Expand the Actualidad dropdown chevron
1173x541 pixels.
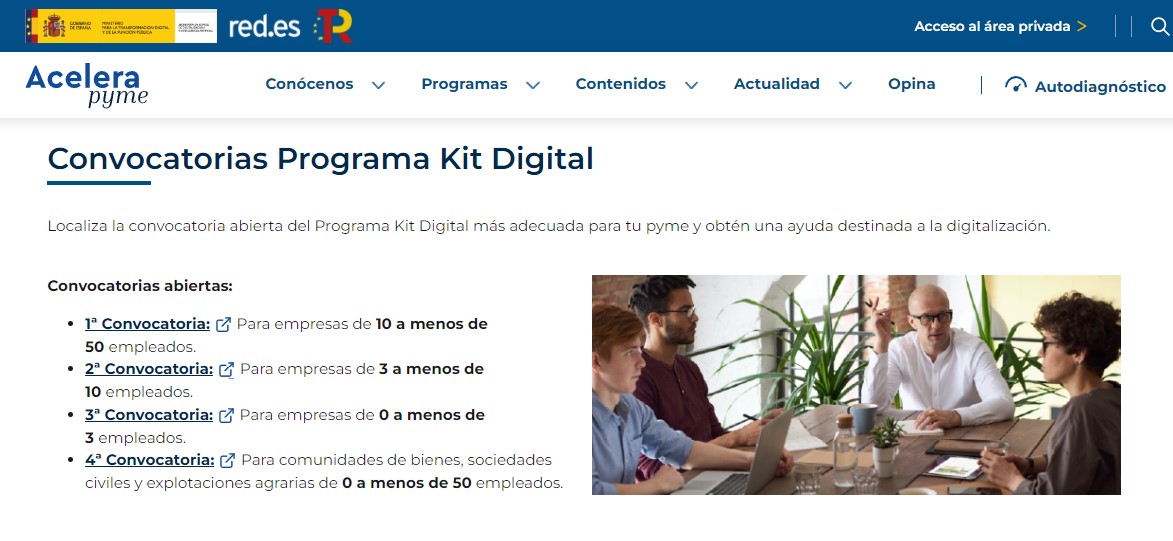tap(845, 85)
